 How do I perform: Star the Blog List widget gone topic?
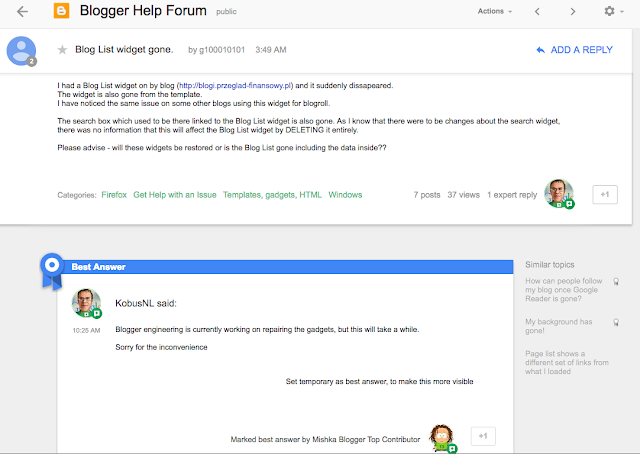pyautogui.click(x=62, y=50)
